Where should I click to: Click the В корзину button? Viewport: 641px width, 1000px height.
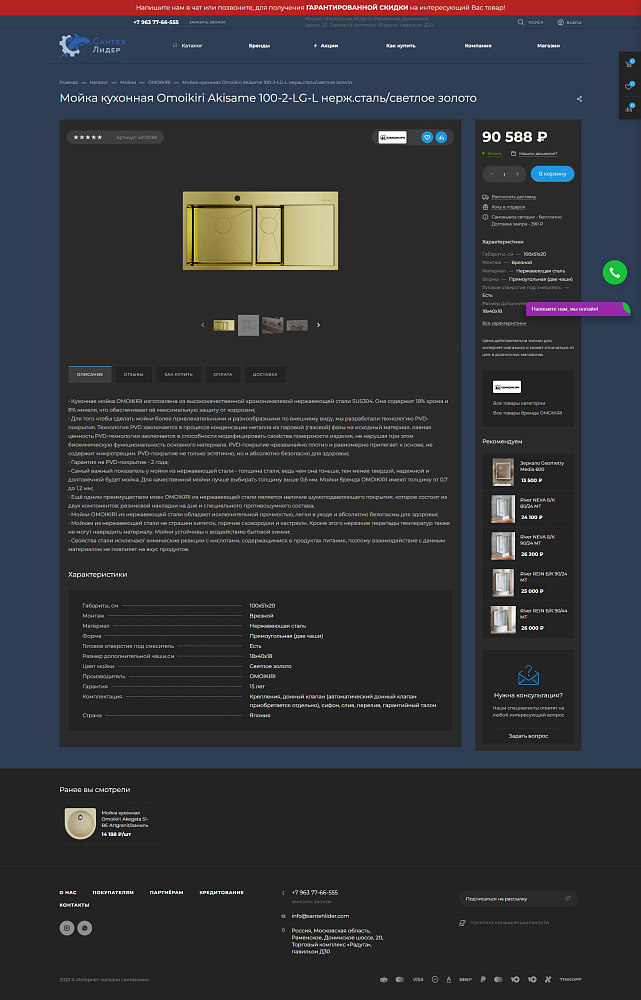click(552, 174)
